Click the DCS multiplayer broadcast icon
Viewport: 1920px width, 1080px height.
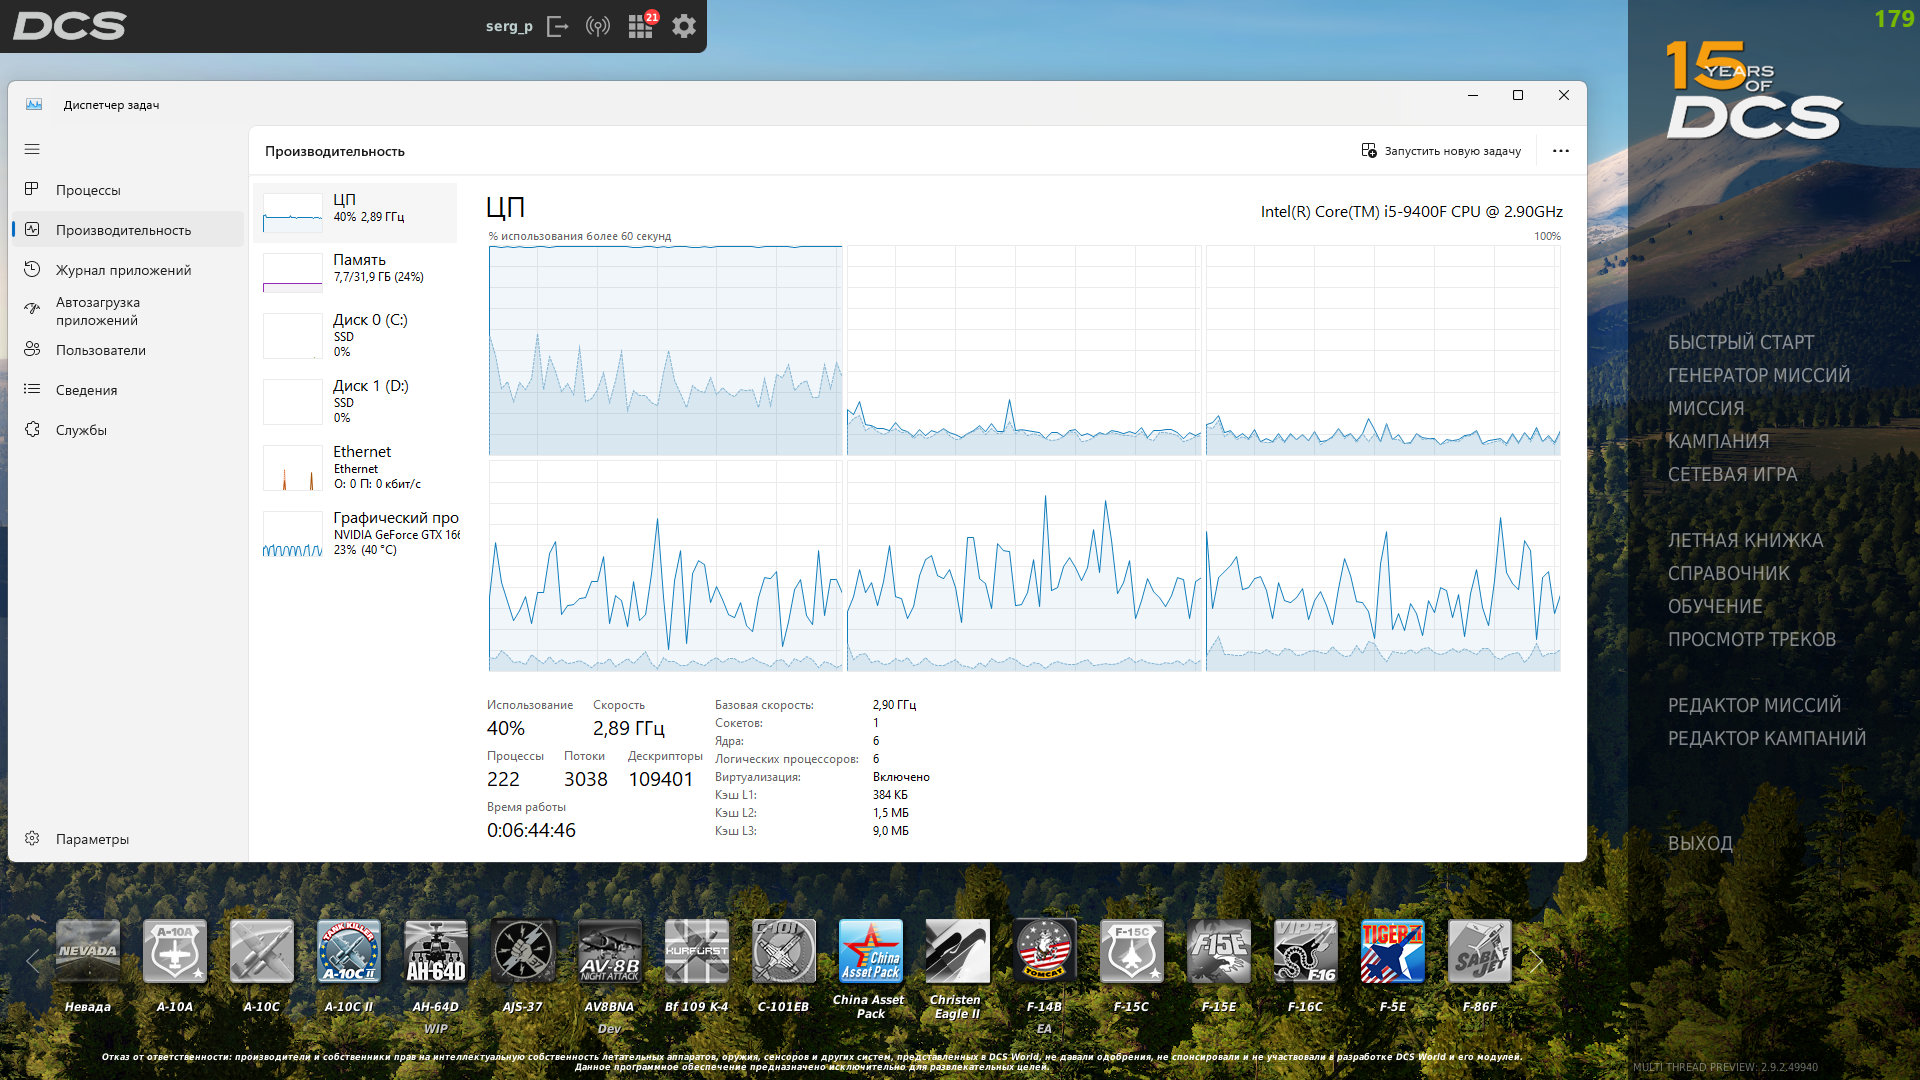pyautogui.click(x=598, y=26)
